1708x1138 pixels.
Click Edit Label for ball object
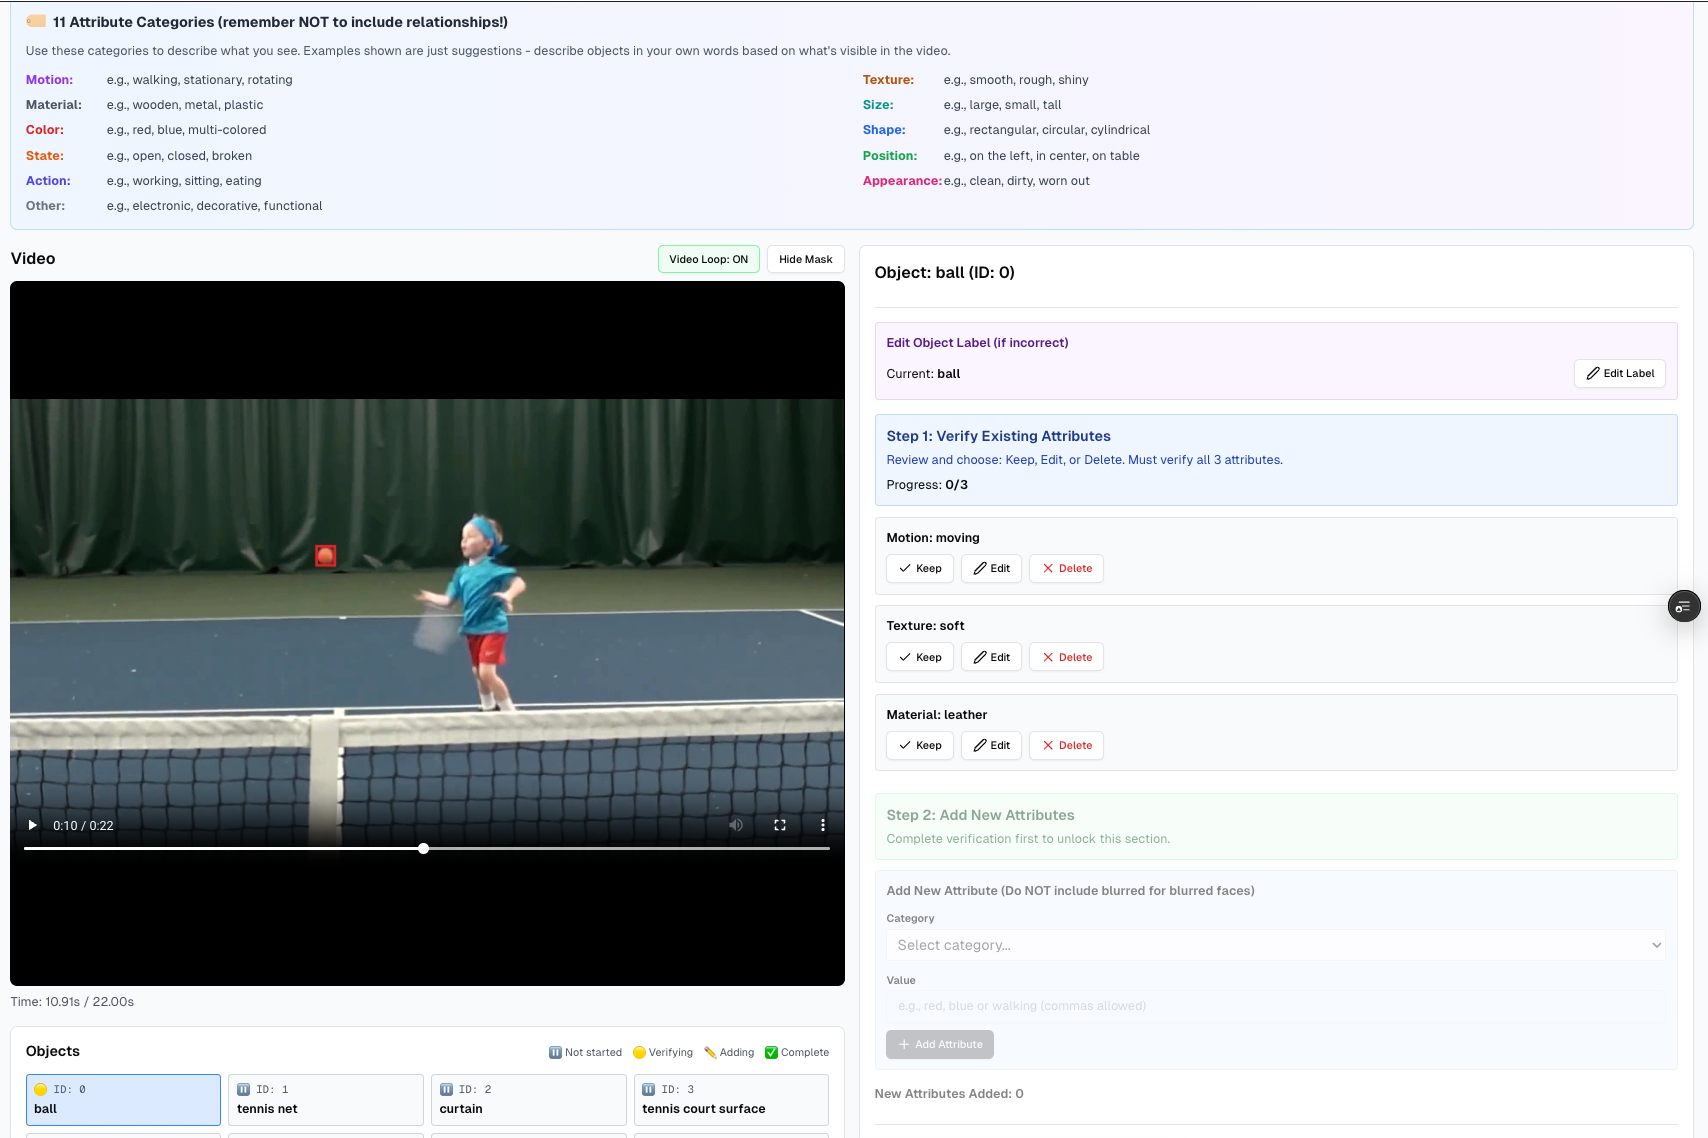[x=1619, y=373]
